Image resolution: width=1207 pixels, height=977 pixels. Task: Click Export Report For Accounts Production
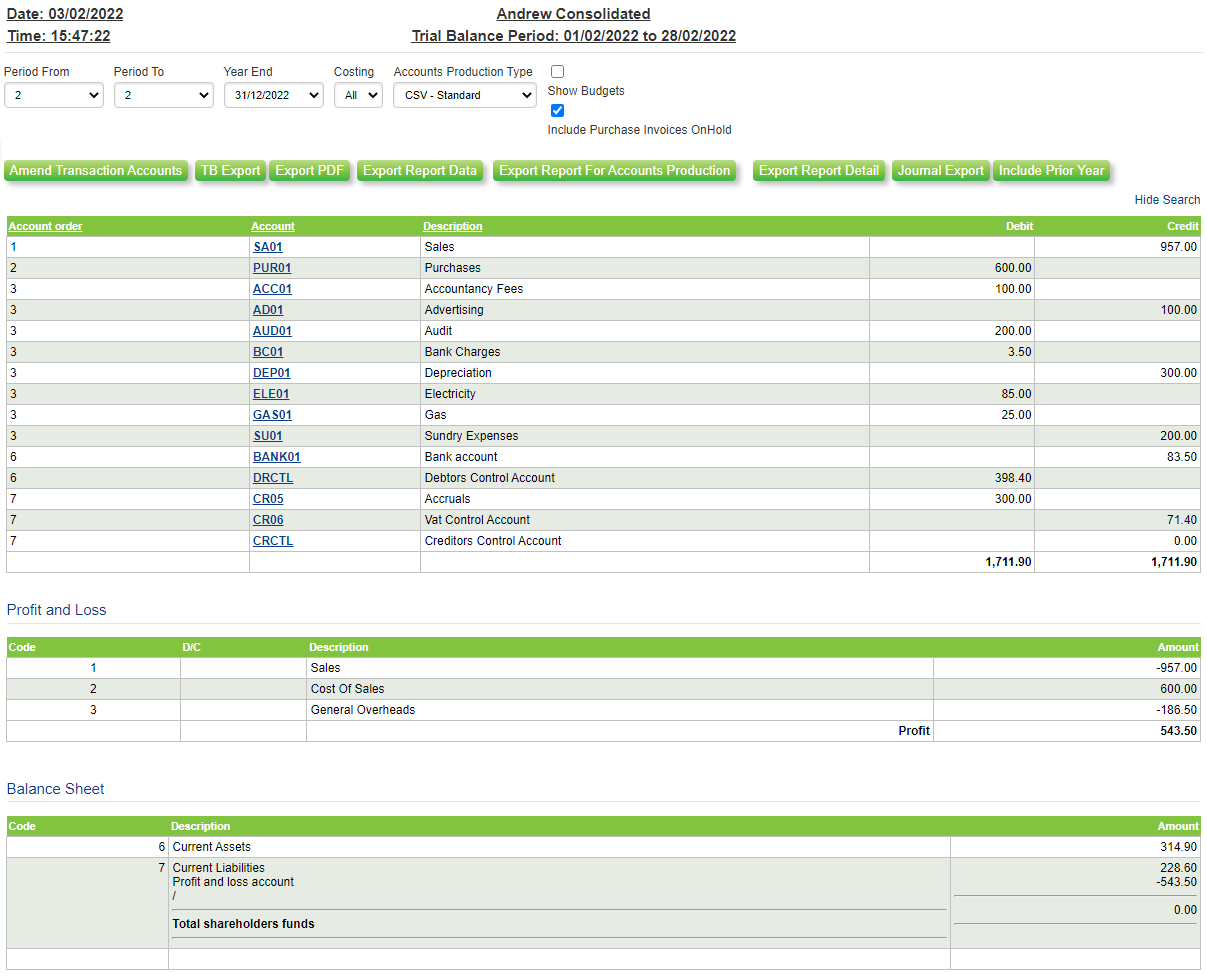615,171
